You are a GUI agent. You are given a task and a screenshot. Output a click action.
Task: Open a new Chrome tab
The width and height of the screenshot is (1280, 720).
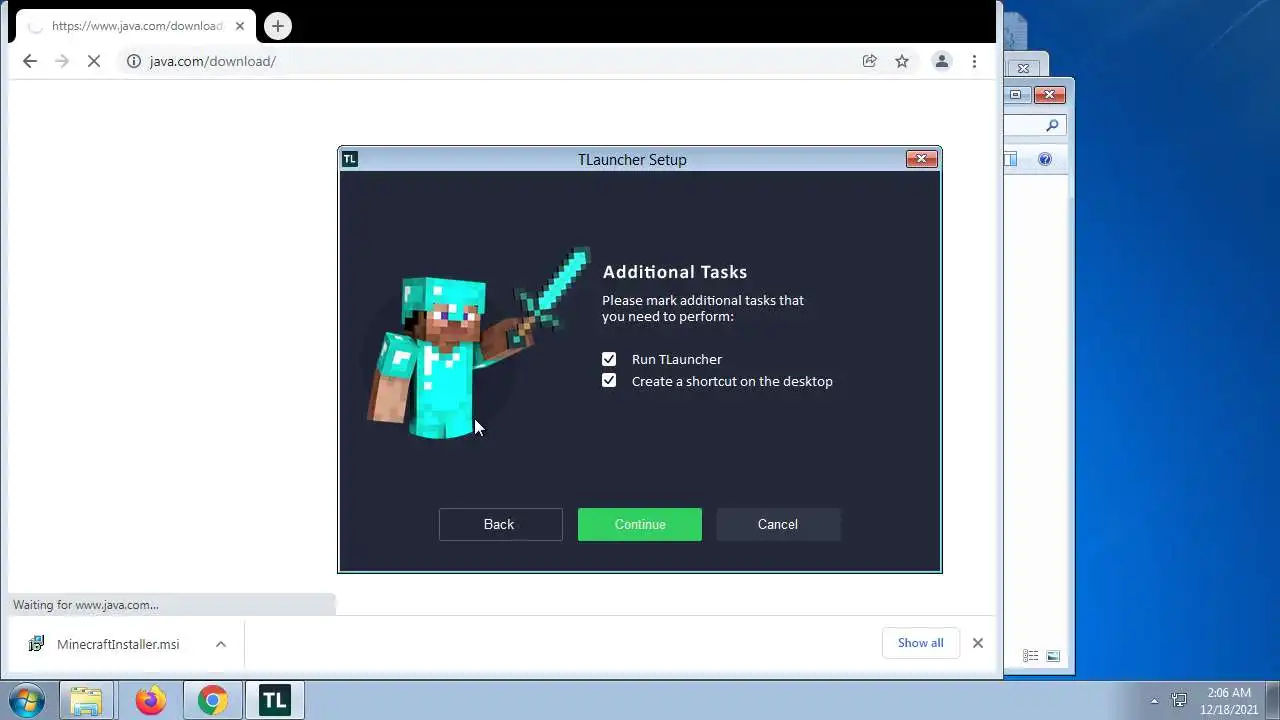pos(278,26)
